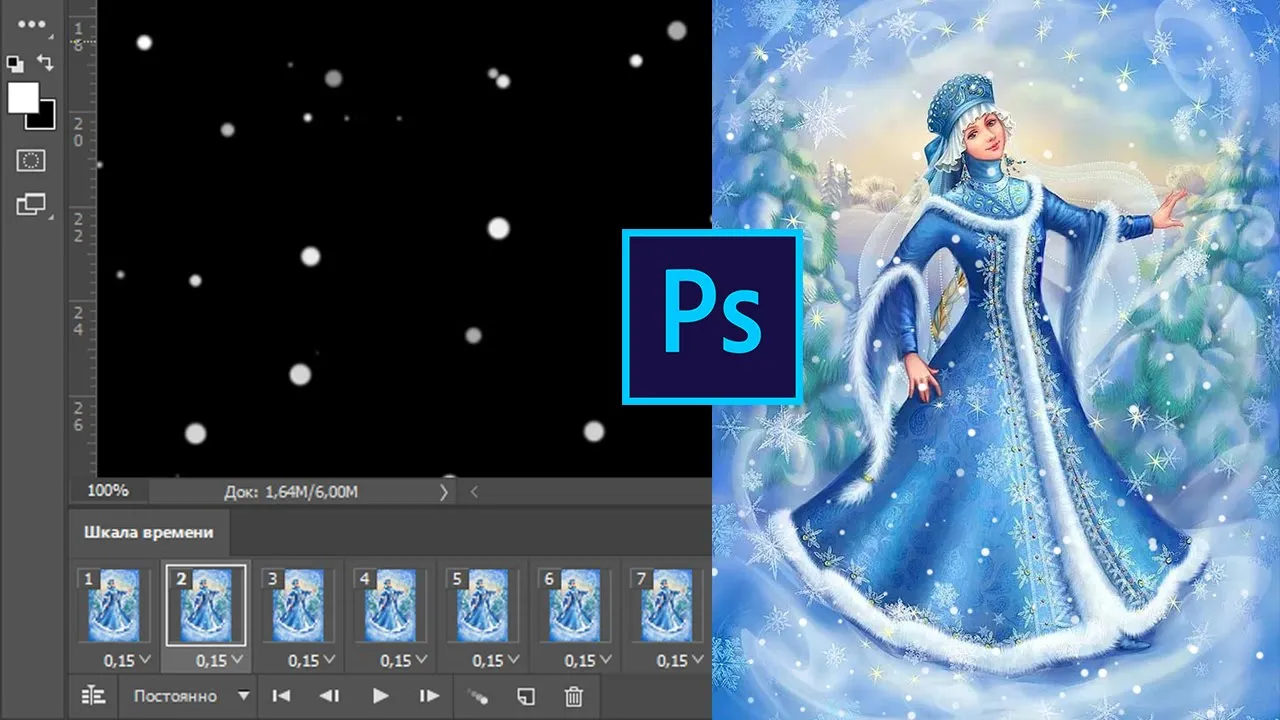Select animation frame 3 thumbnail

click(x=297, y=606)
